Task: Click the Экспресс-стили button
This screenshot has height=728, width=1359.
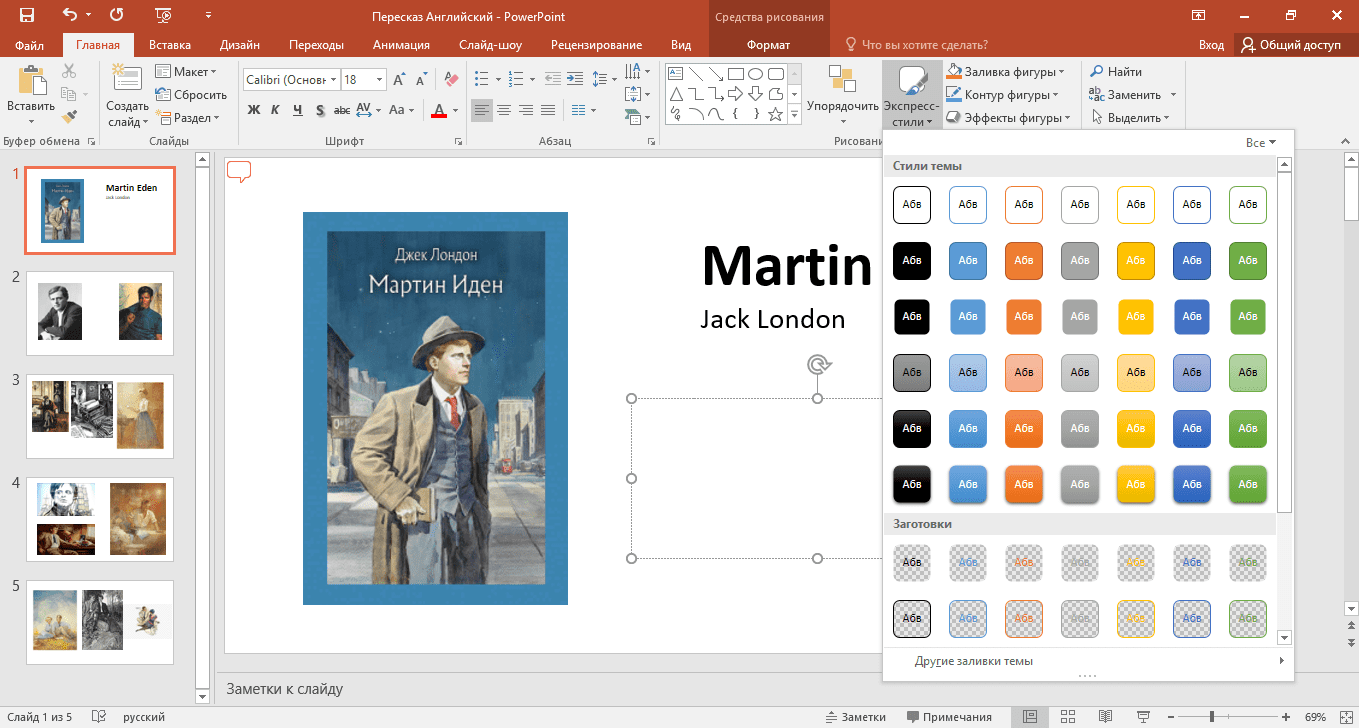Action: (x=911, y=96)
